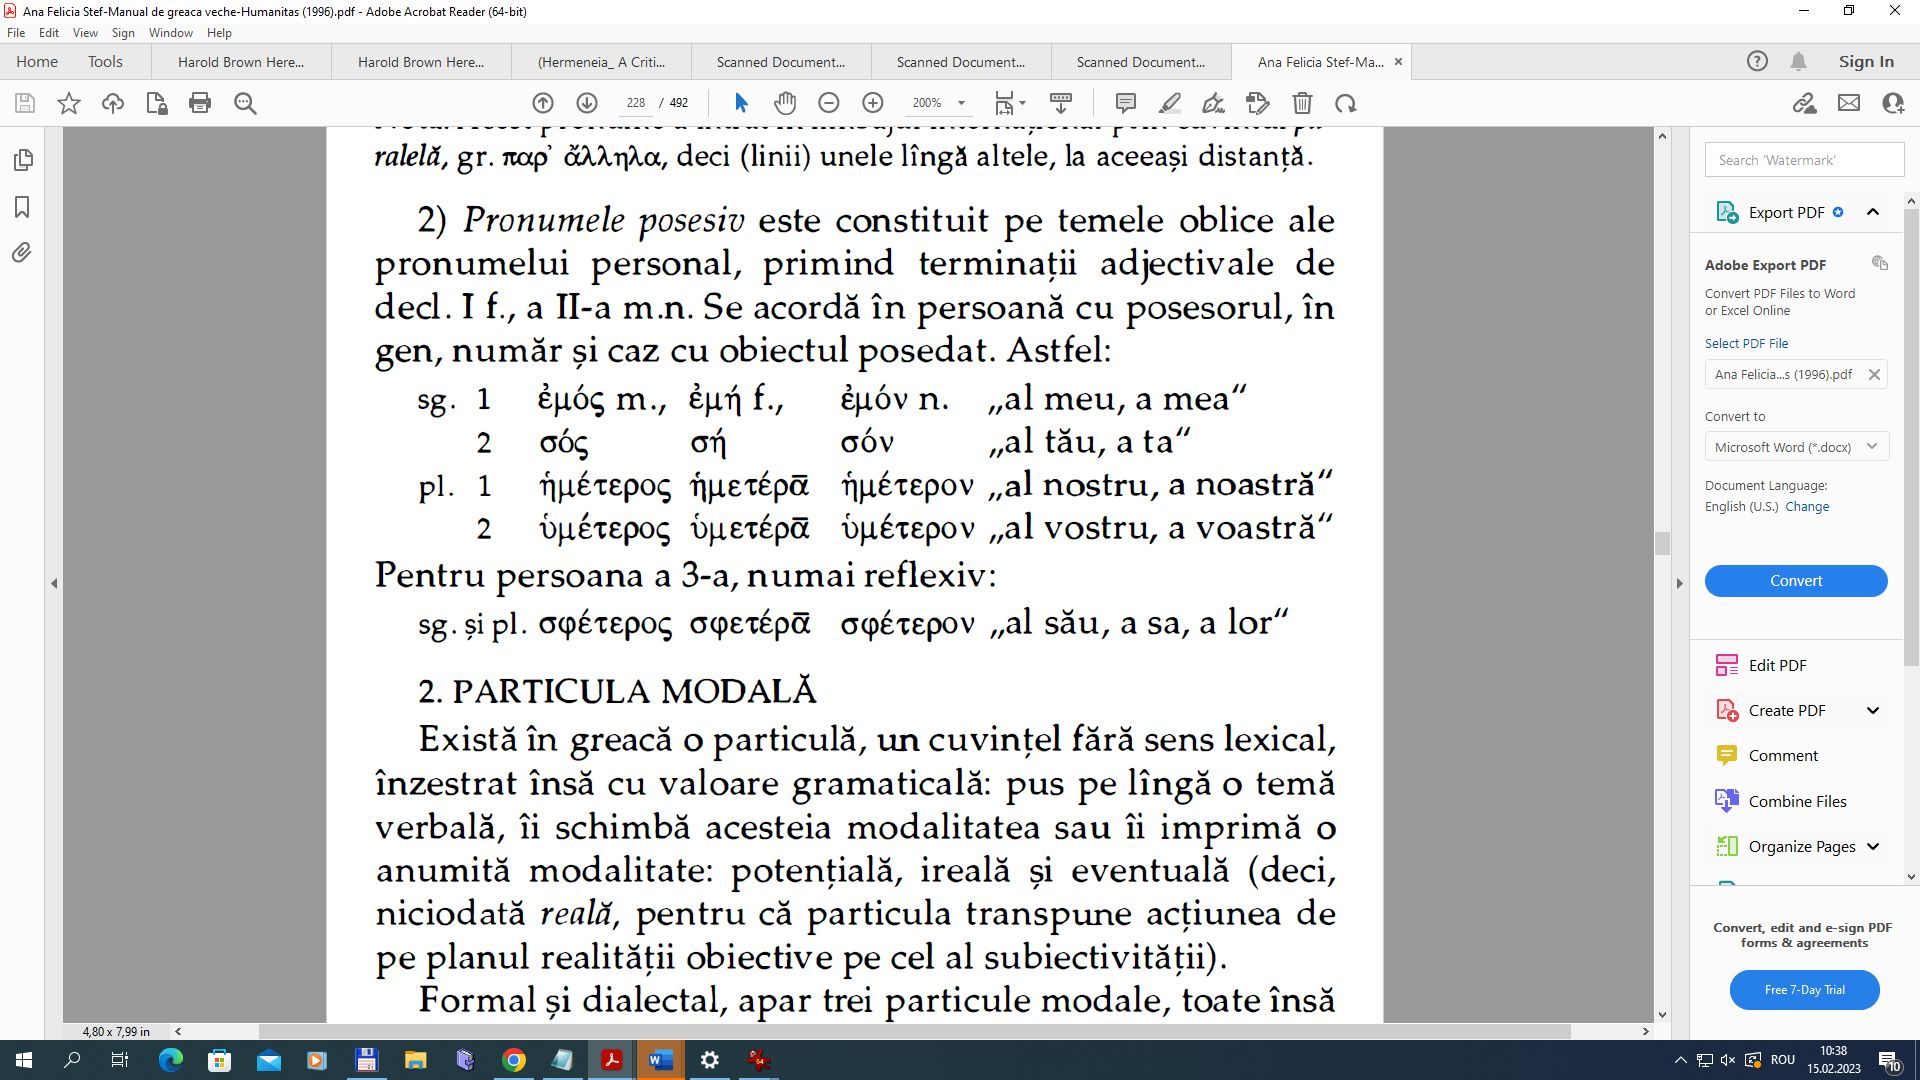
Task: Click the Convert button
Action: coord(1796,581)
